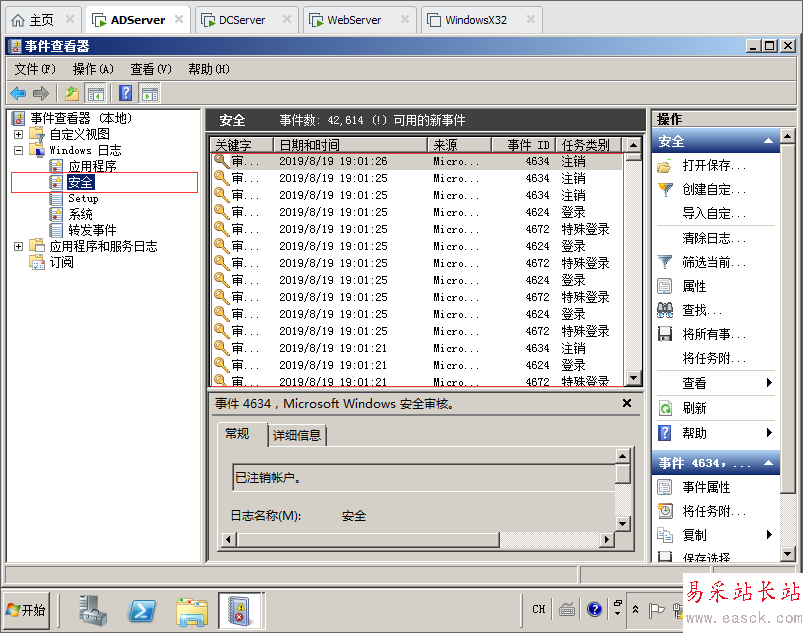
Task: Click the preview horizontal scrollbar right arrow
Action: 607,539
